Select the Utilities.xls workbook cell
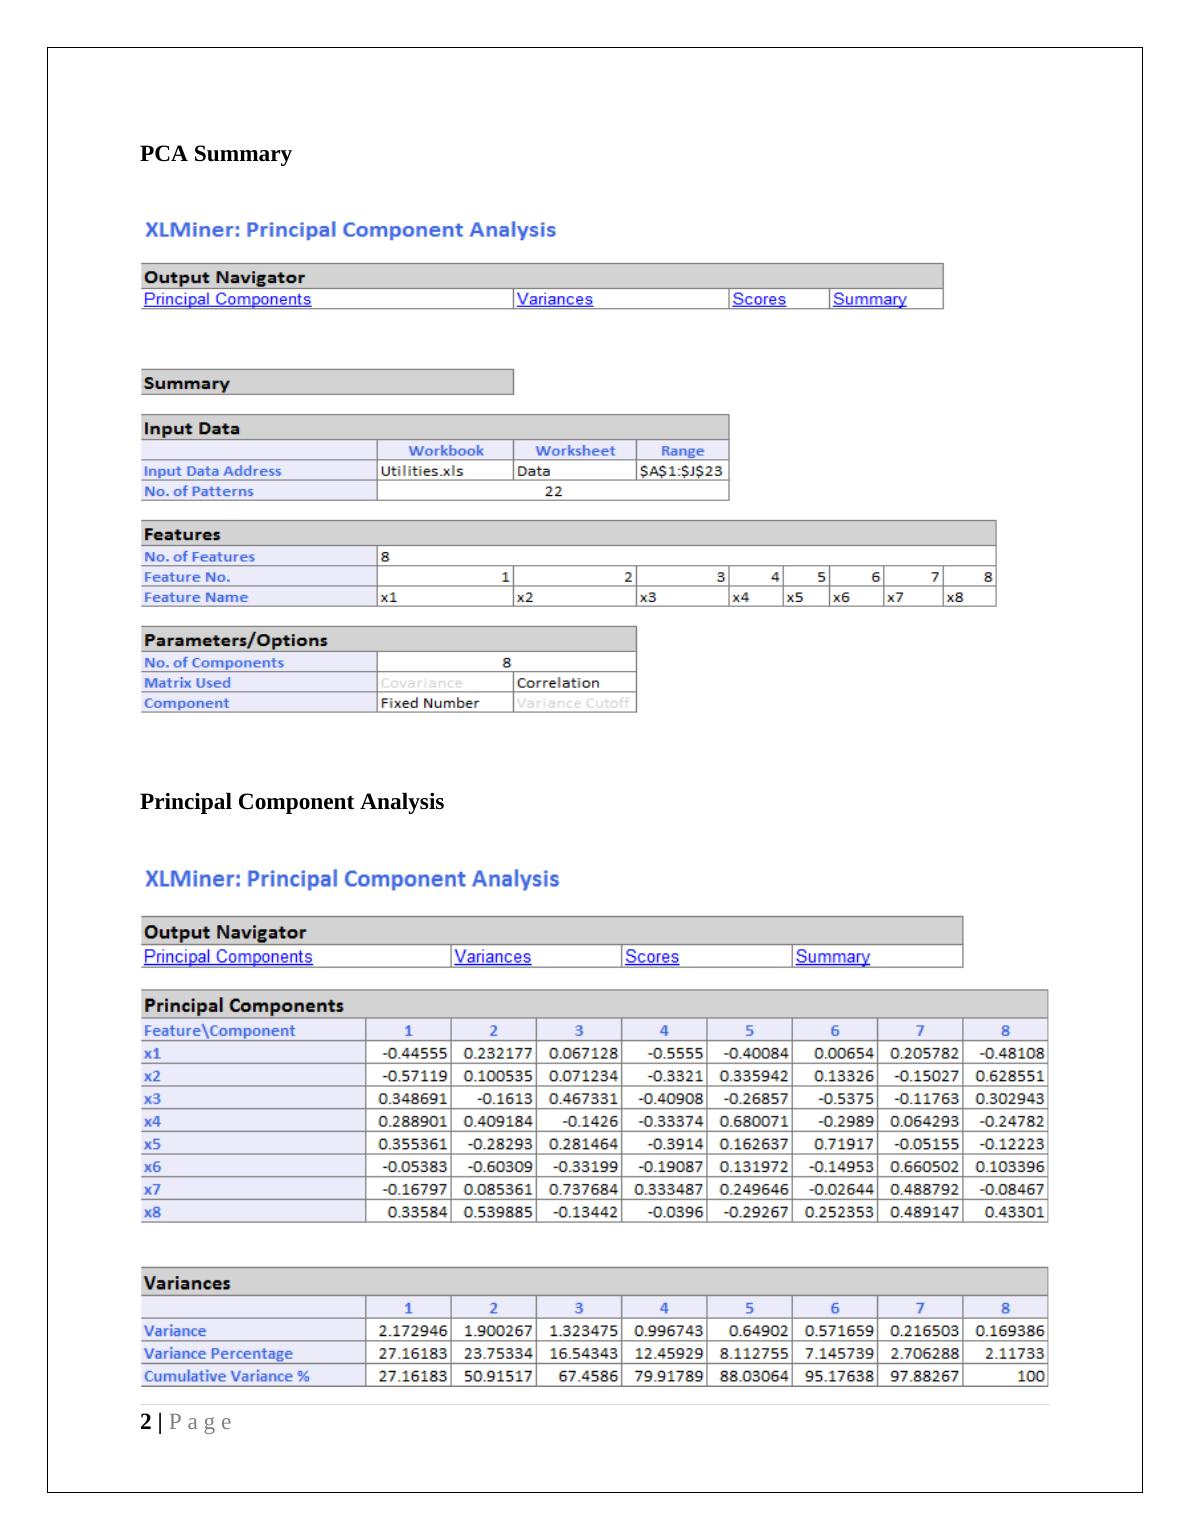The height and width of the screenshot is (1540, 1190). click(421, 471)
